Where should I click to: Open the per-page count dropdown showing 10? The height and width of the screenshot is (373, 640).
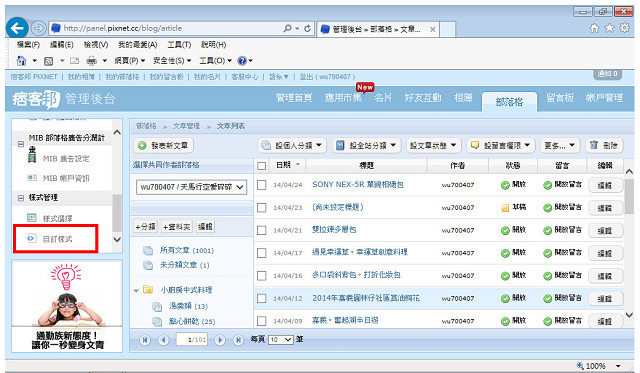pyautogui.click(x=281, y=340)
